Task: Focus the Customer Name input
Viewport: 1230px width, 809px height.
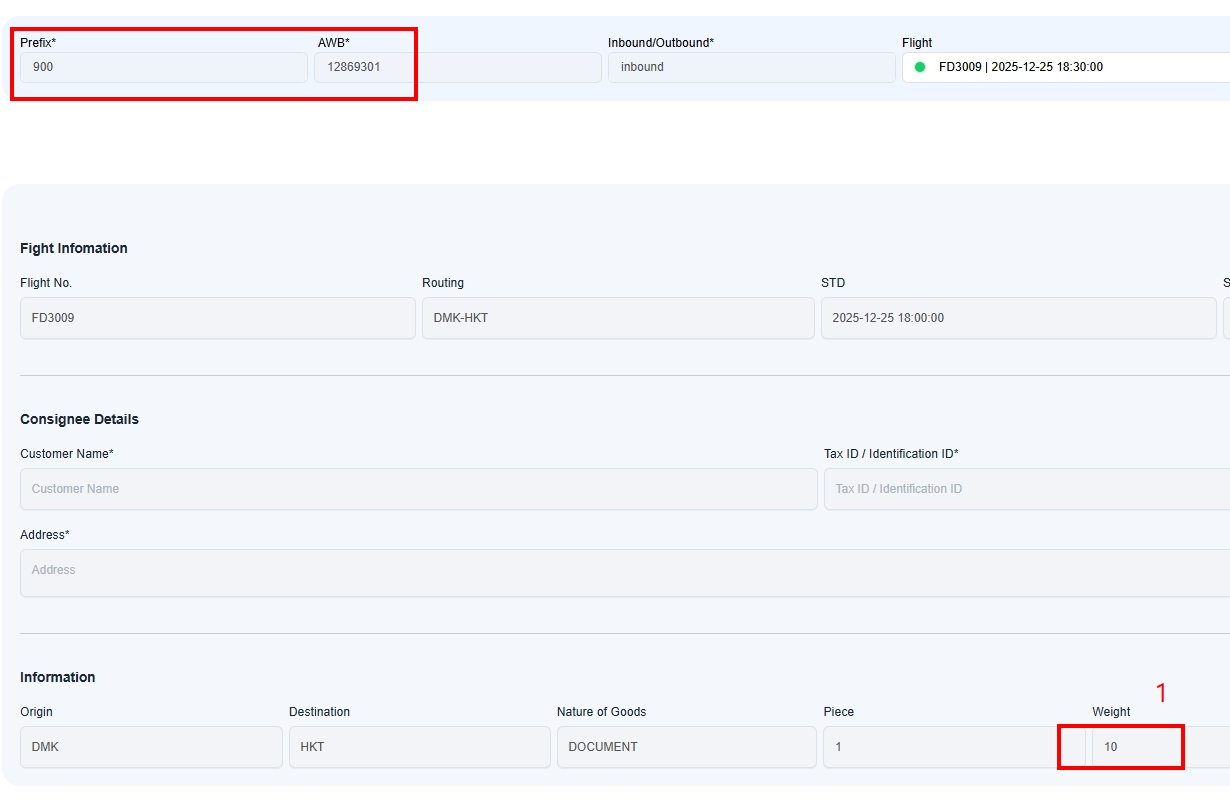Action: coord(418,489)
